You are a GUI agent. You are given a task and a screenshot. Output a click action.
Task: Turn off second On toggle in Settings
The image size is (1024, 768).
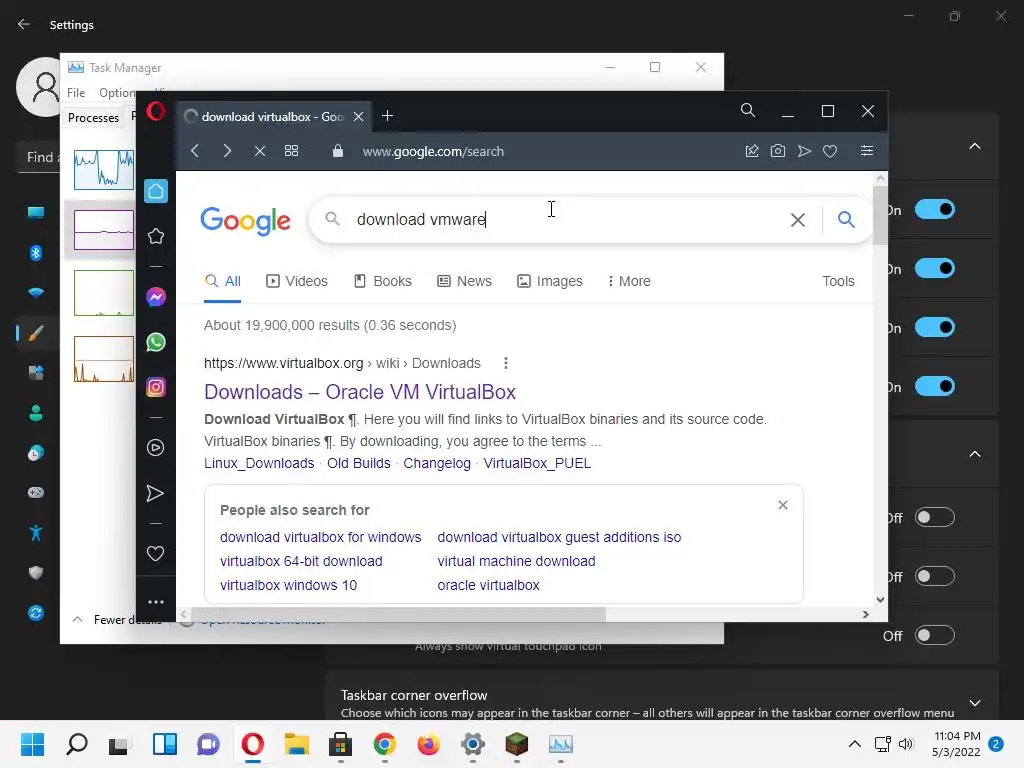[935, 268]
